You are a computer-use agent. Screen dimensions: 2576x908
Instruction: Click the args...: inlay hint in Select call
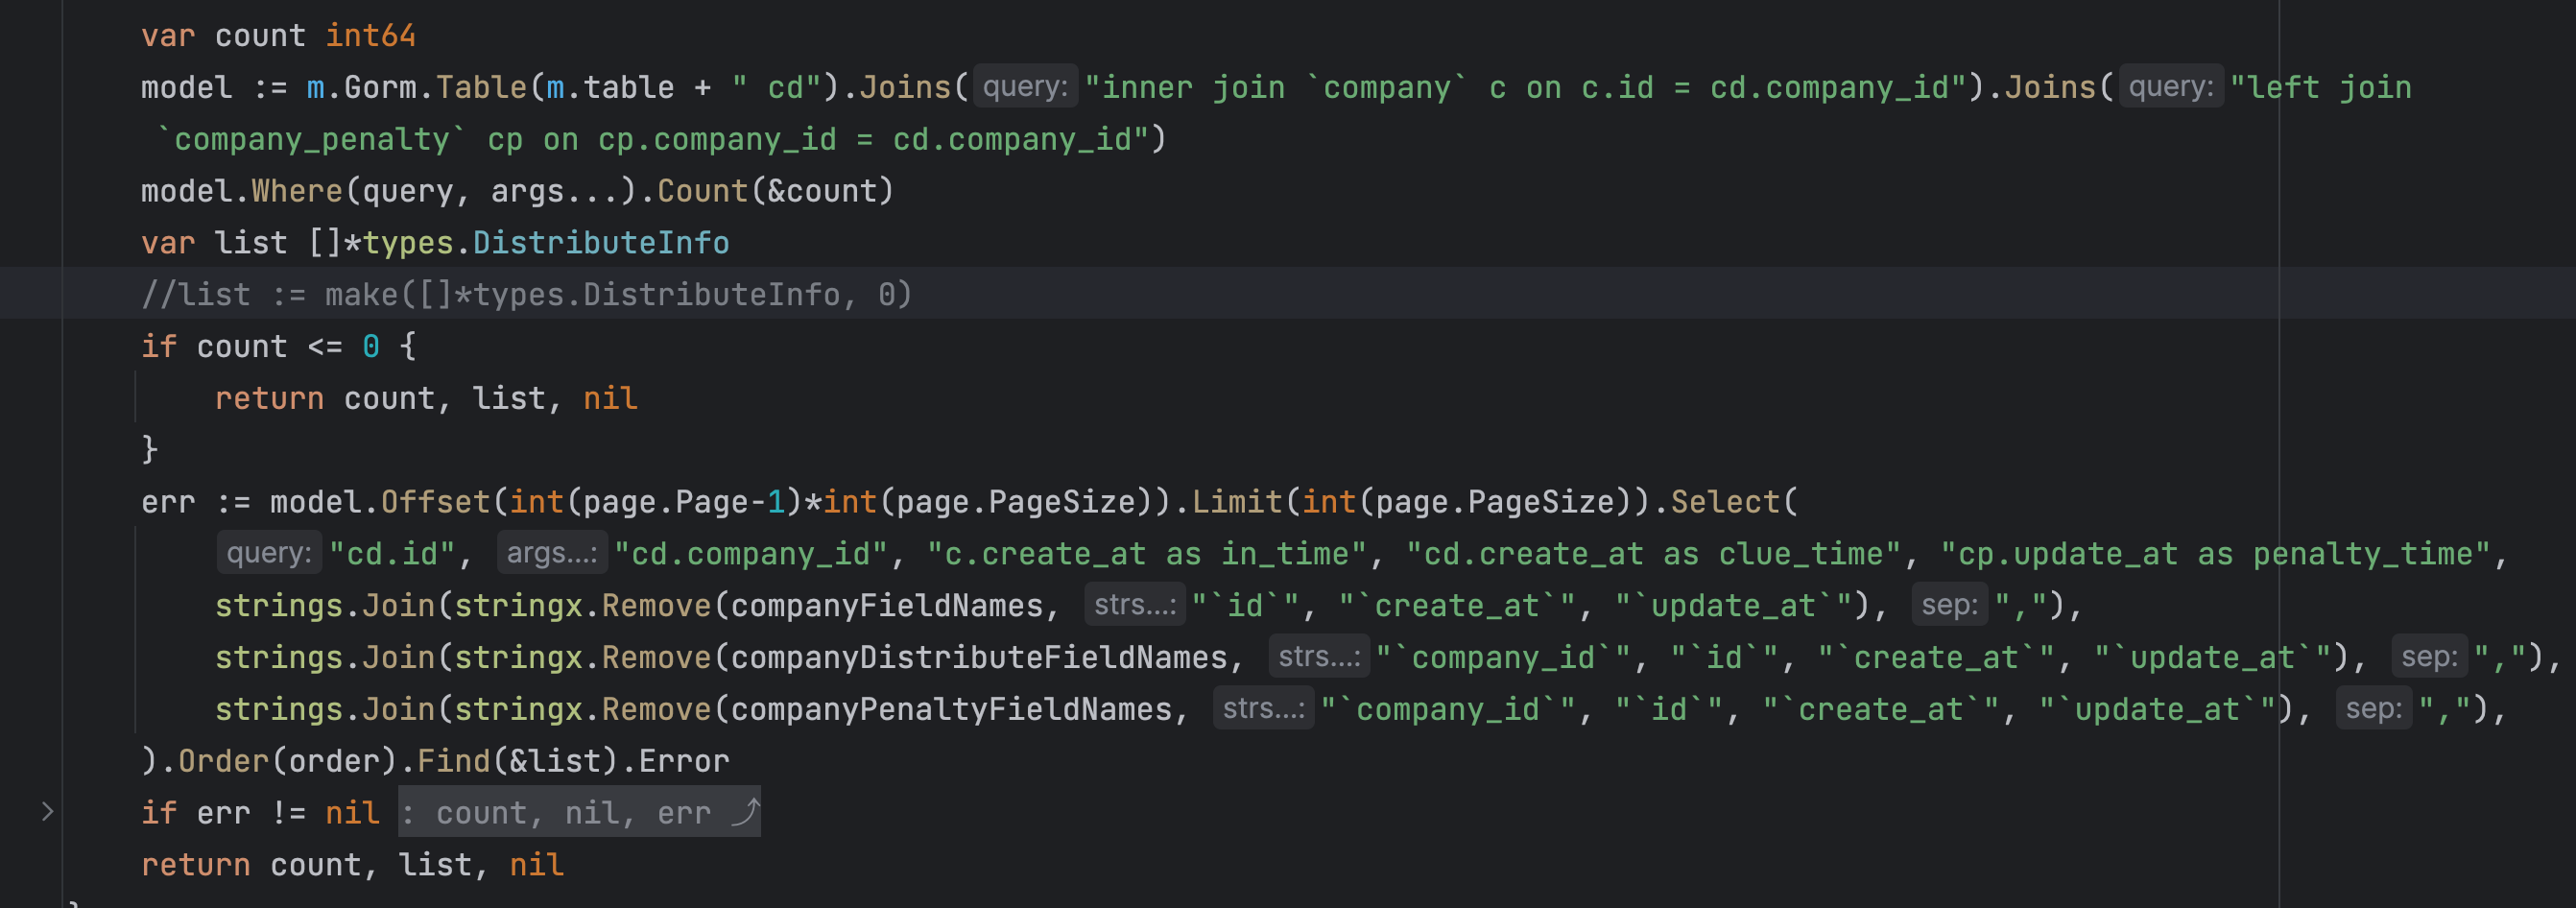click(551, 553)
